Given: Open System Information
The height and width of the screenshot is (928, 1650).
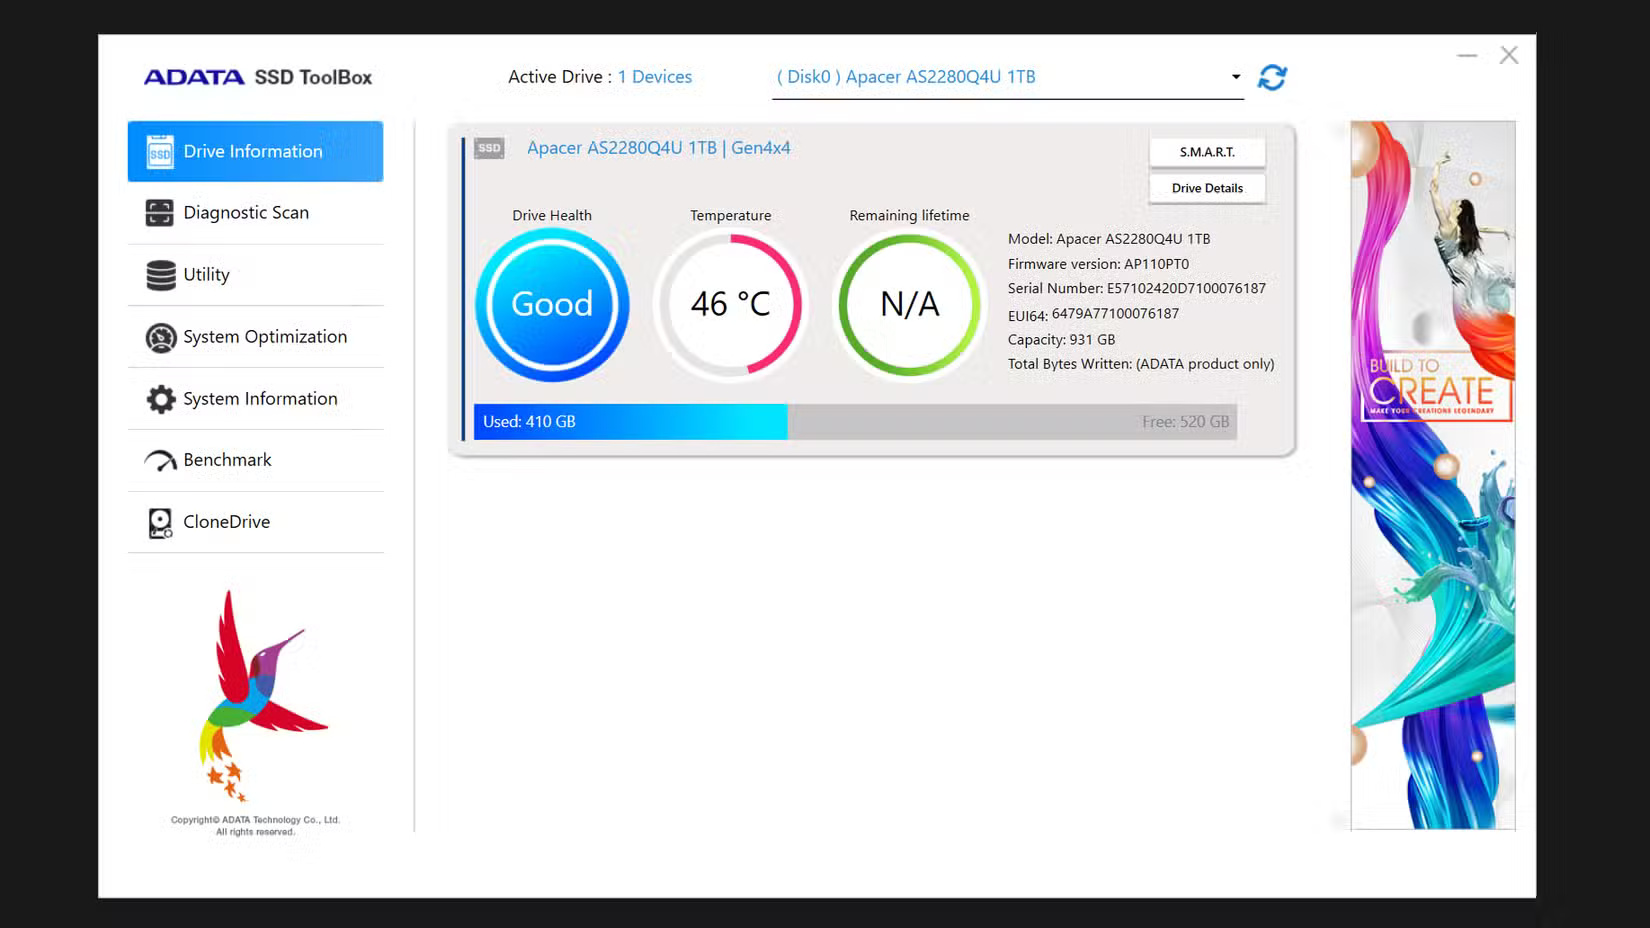Looking at the screenshot, I should 259,398.
